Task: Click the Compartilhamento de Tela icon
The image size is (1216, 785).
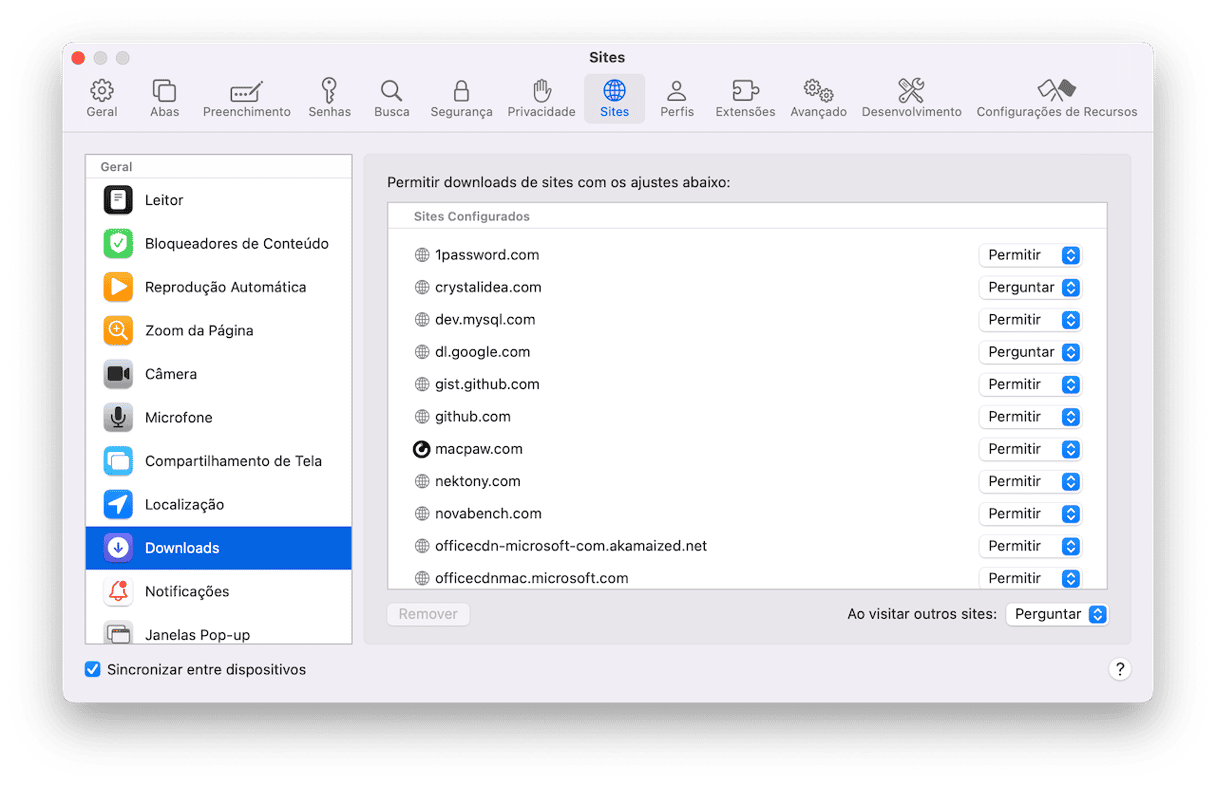Action: 118,461
